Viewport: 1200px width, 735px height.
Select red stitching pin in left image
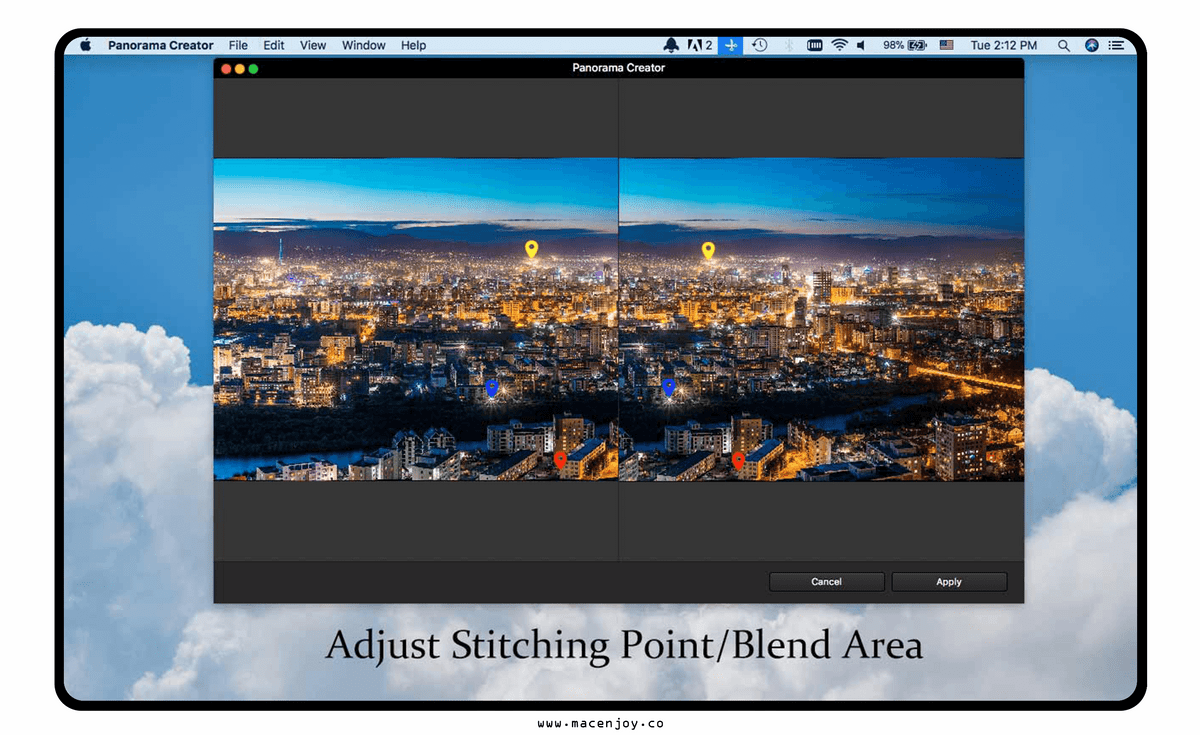coord(560,459)
